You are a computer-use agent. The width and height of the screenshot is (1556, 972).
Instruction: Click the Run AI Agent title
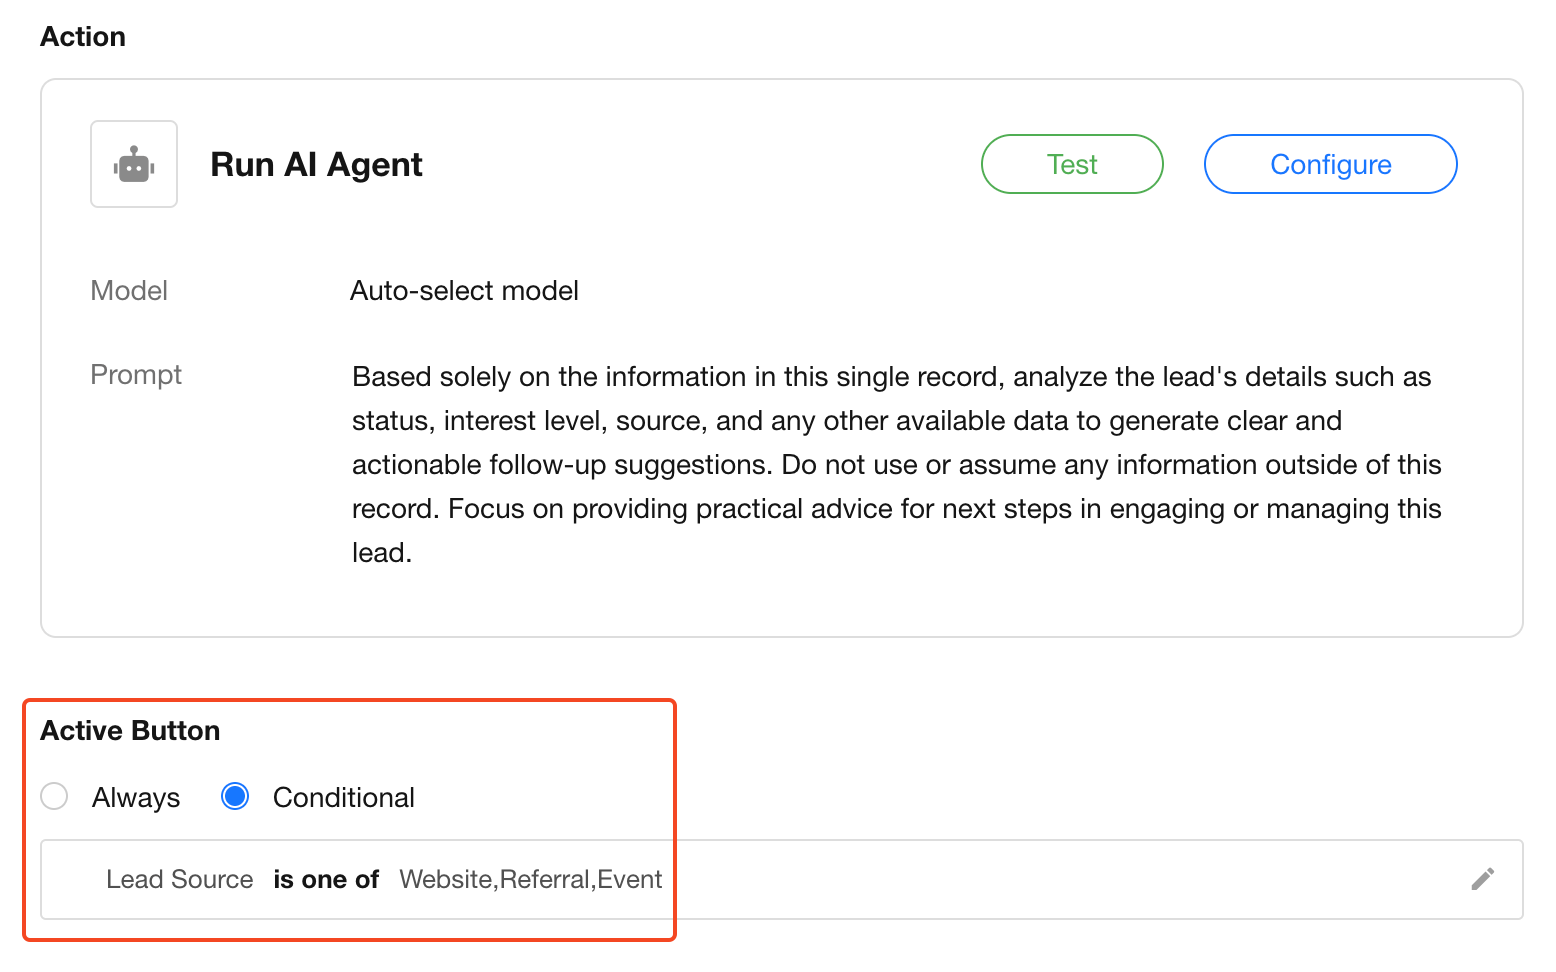(316, 165)
